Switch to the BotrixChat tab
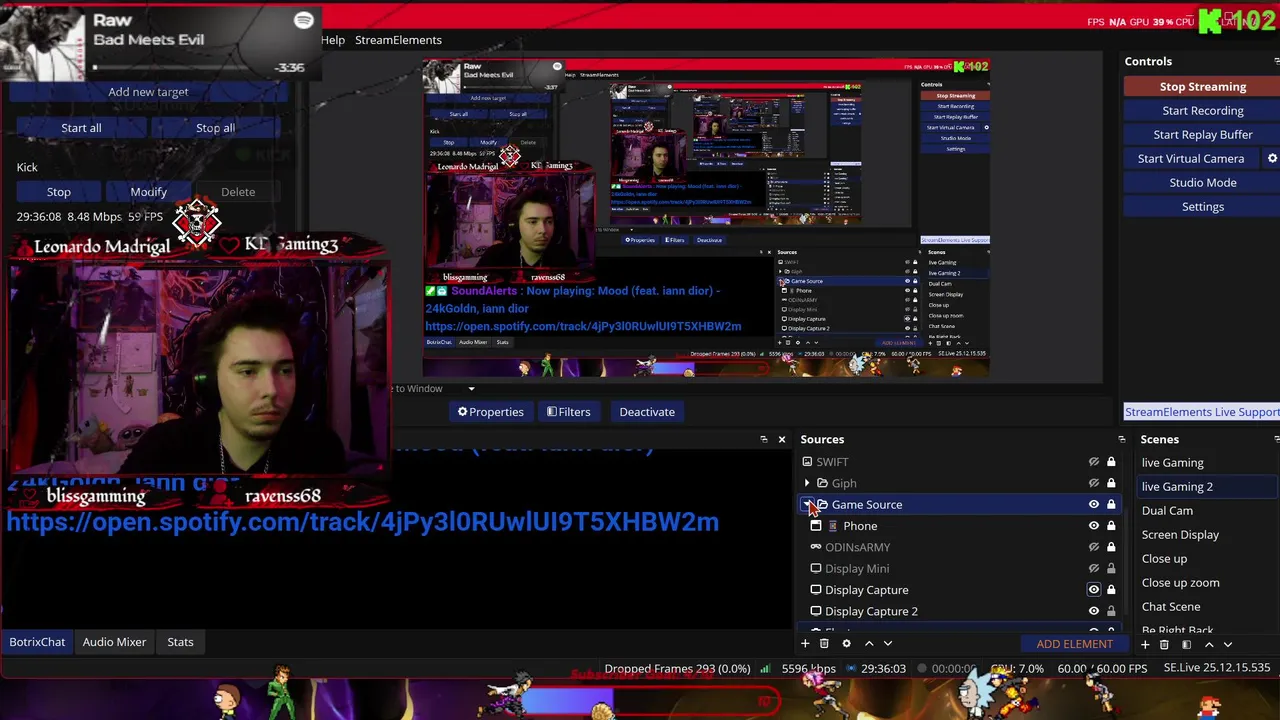Viewport: 1280px width, 720px height. click(x=37, y=642)
